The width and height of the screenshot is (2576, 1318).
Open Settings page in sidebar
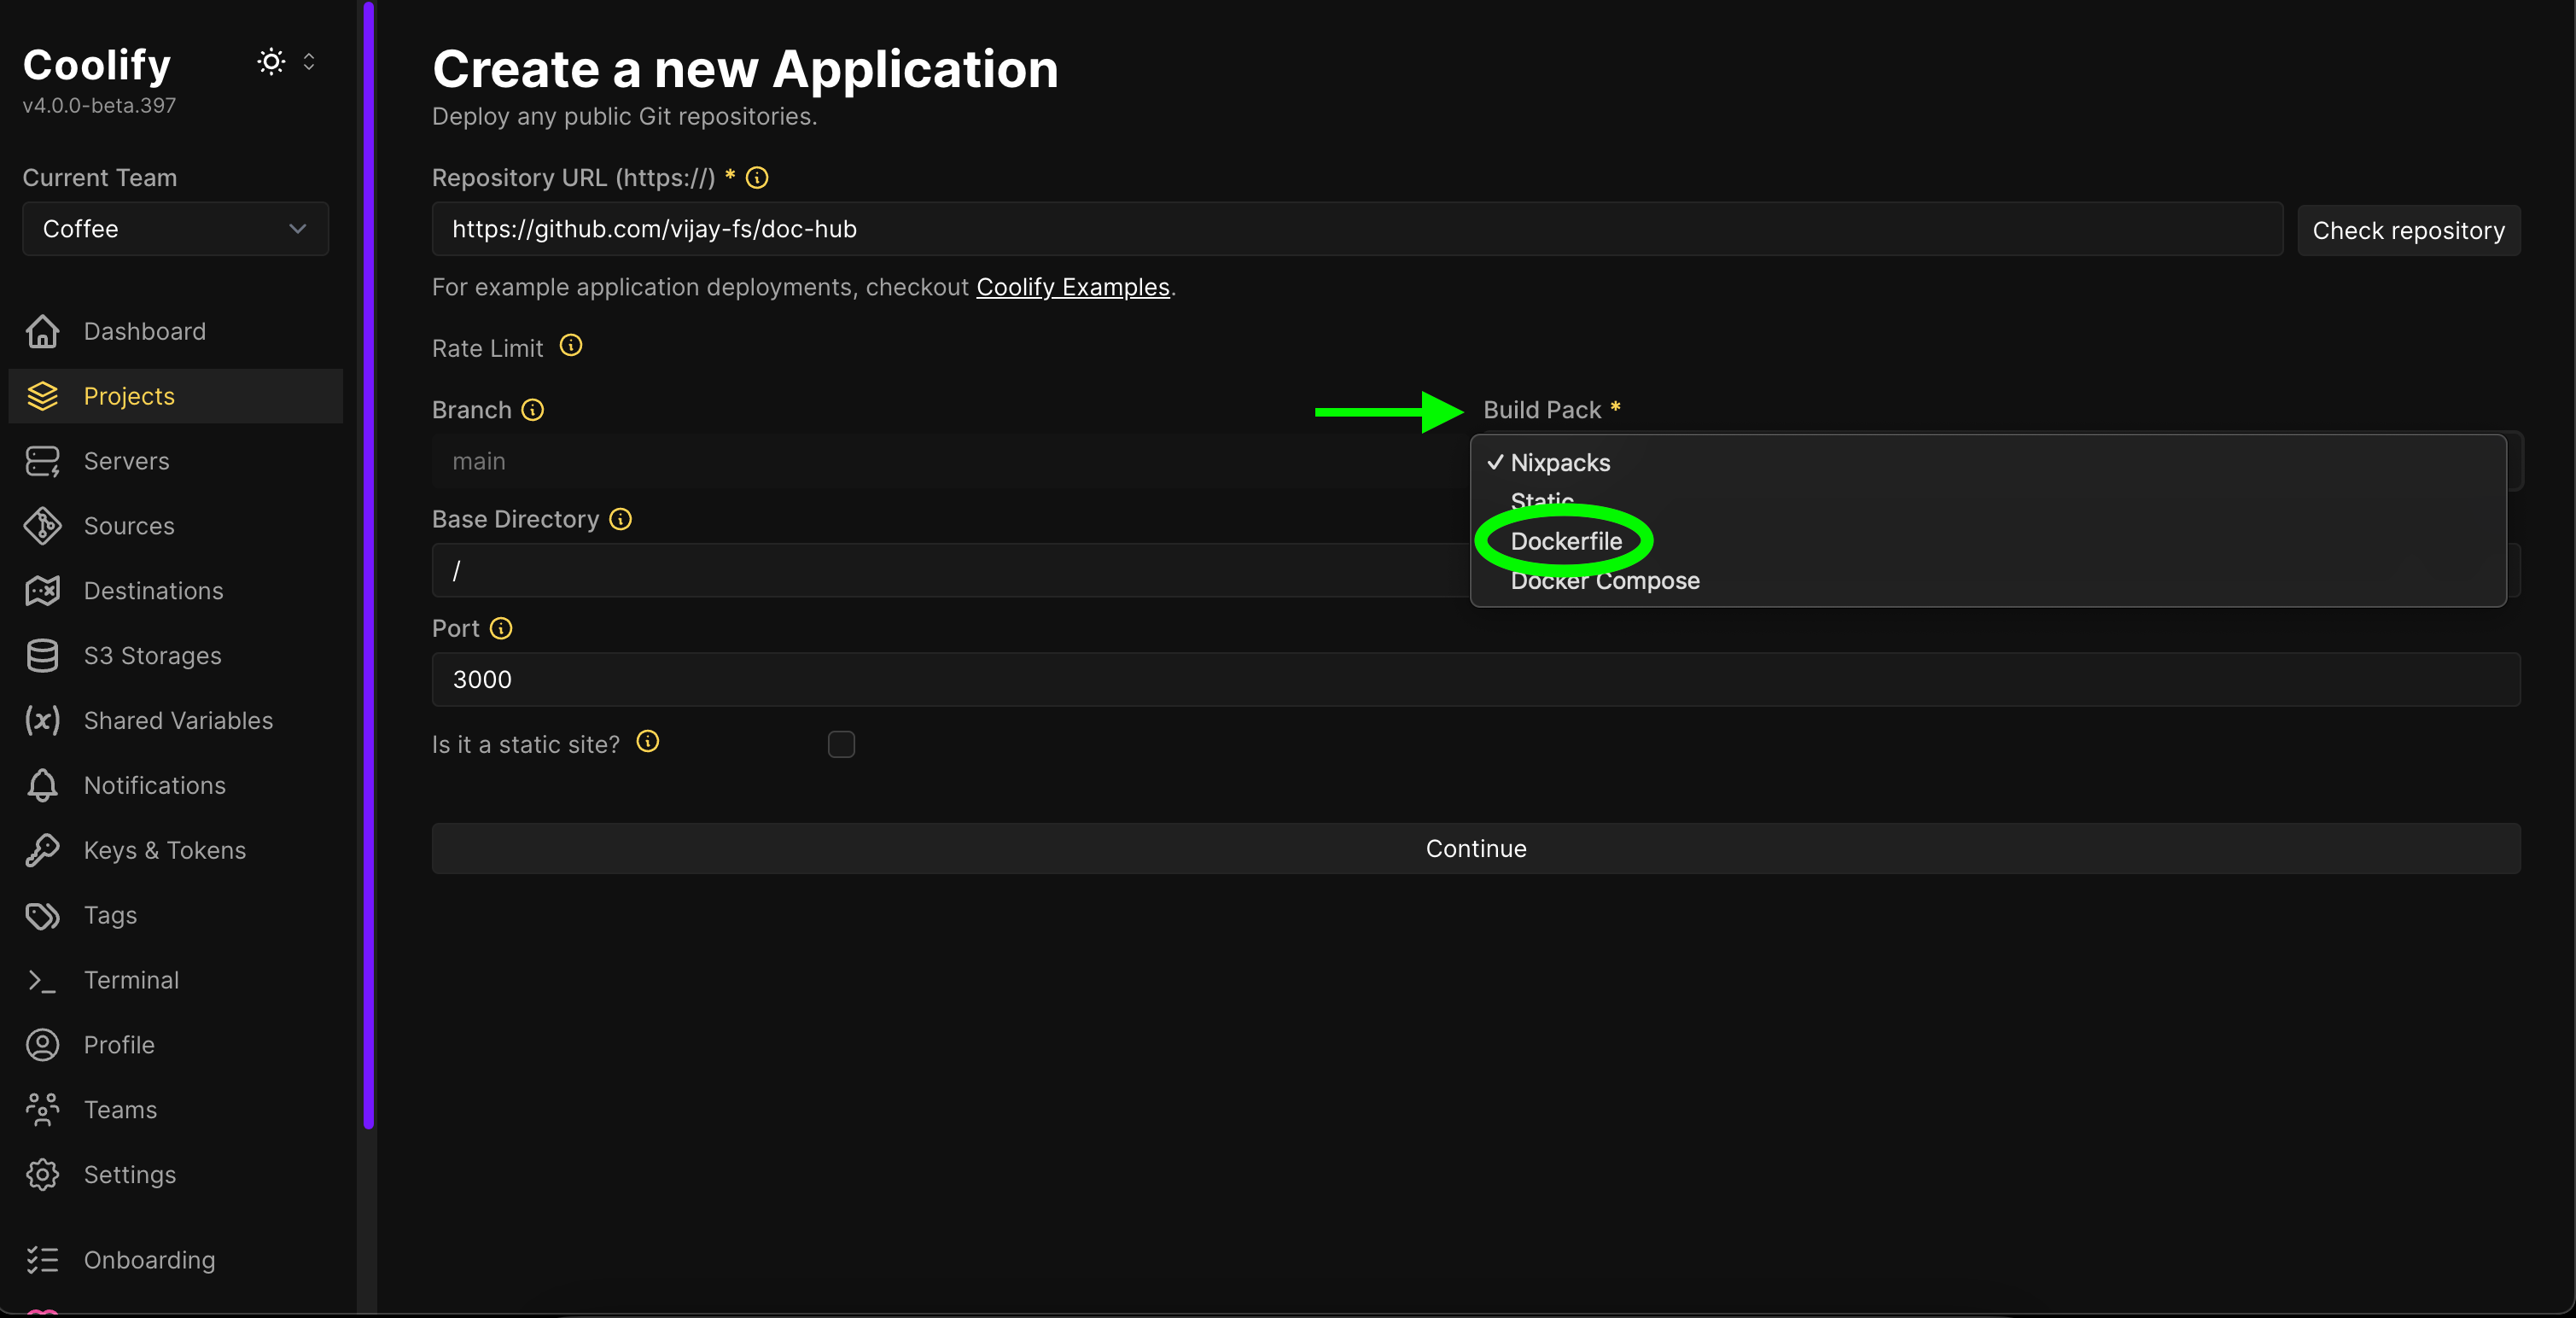(x=175, y=1175)
